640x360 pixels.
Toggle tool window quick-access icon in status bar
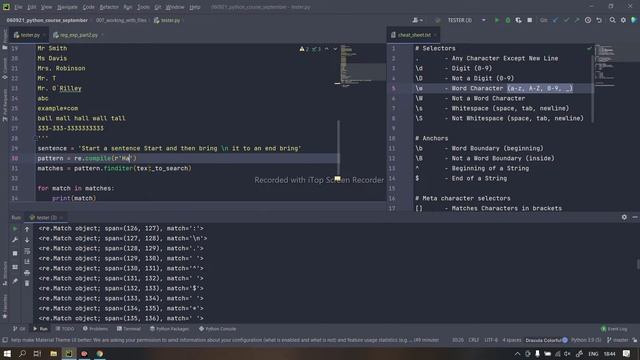[5, 340]
